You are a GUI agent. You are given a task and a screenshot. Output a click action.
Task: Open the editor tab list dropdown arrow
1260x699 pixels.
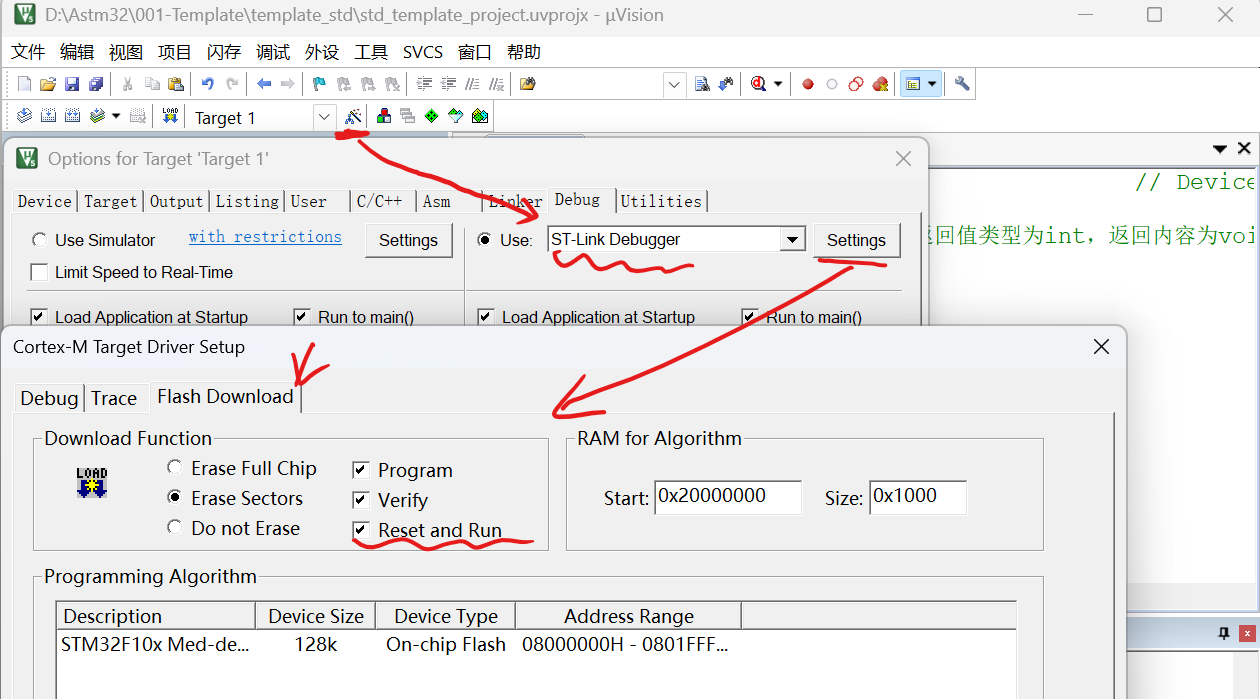[1220, 149]
